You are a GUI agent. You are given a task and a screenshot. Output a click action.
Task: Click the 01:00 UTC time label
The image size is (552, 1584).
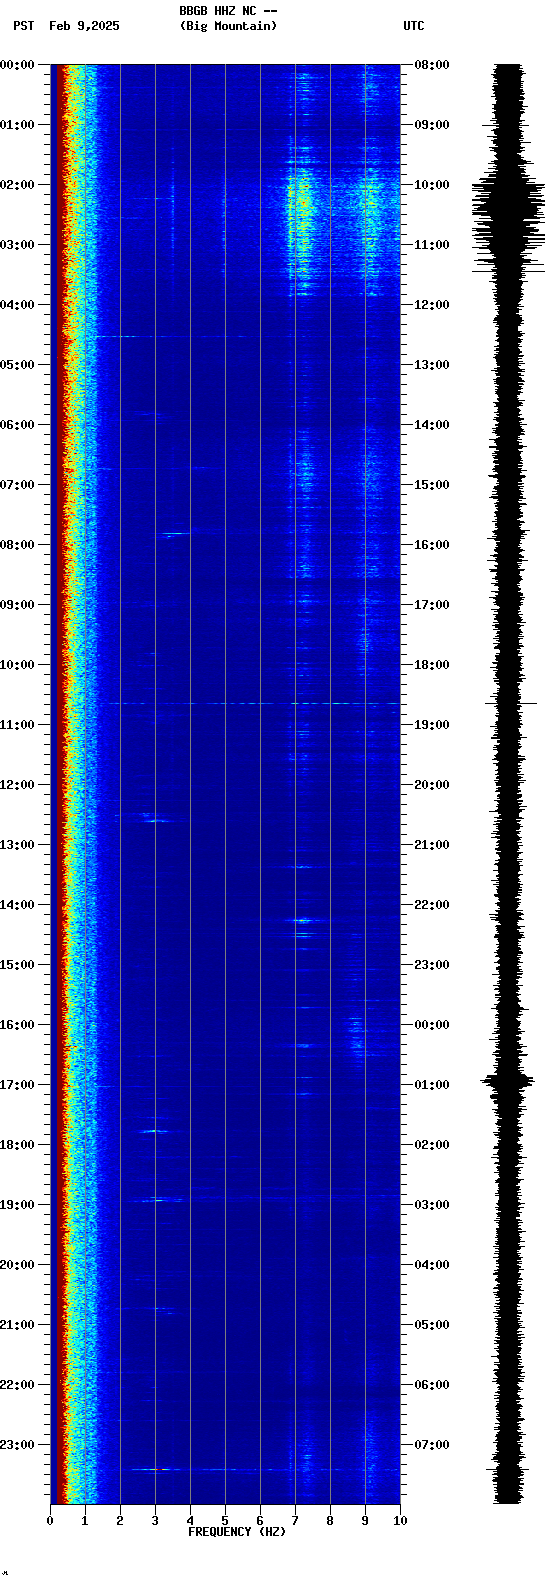[432, 1085]
